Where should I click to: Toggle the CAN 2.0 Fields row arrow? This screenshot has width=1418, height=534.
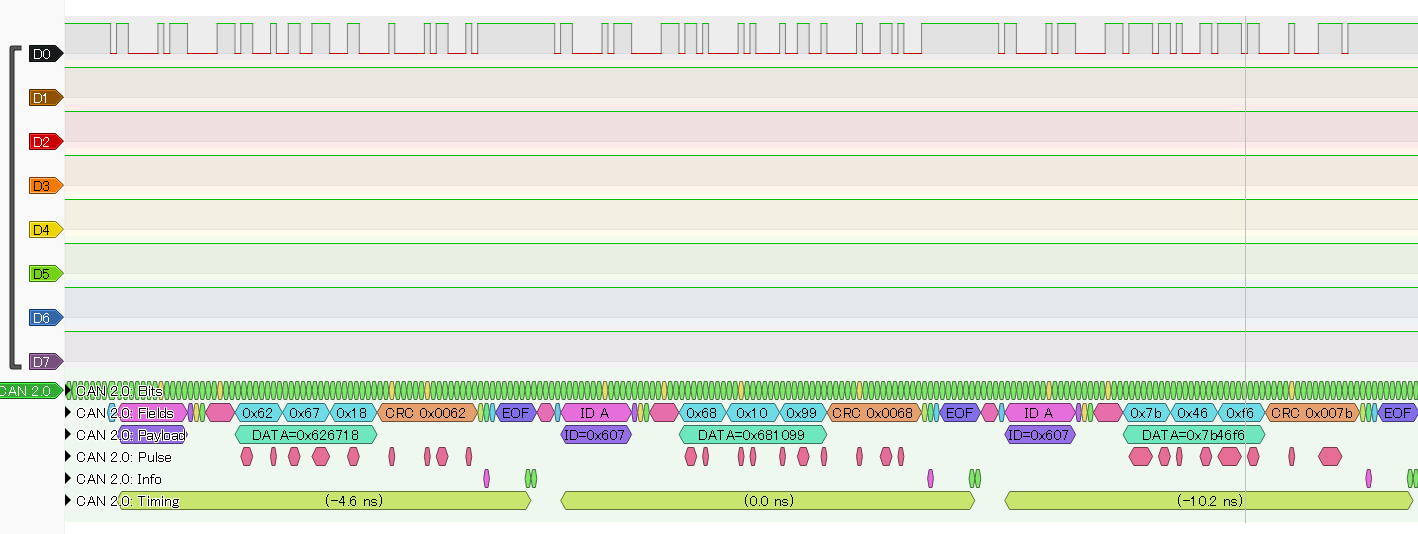click(x=69, y=413)
